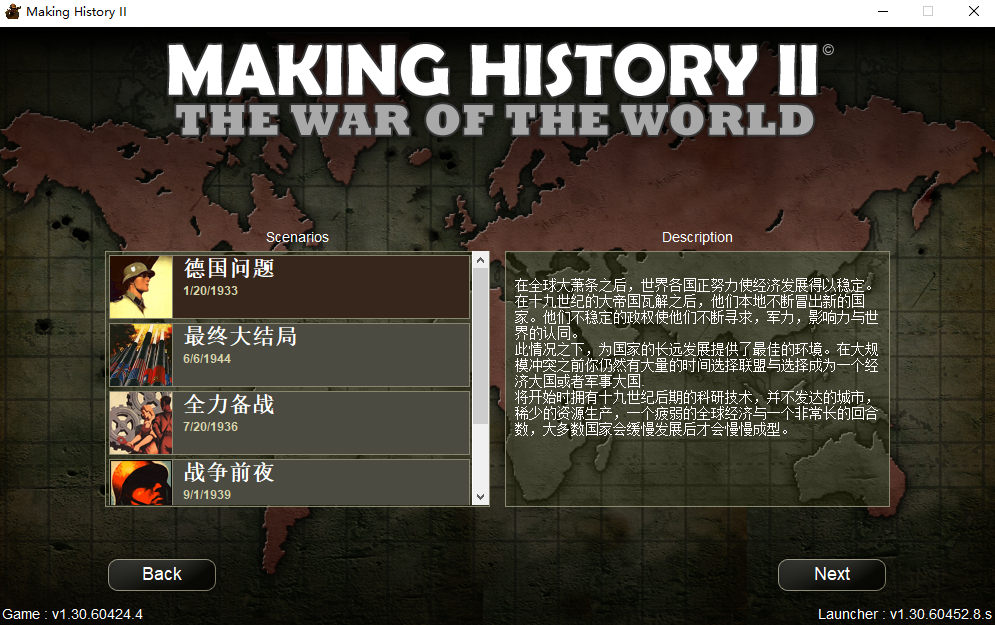Click the rockets thumbnail for 最终大结局
Screen dimensions: 995x625
click(x=140, y=354)
